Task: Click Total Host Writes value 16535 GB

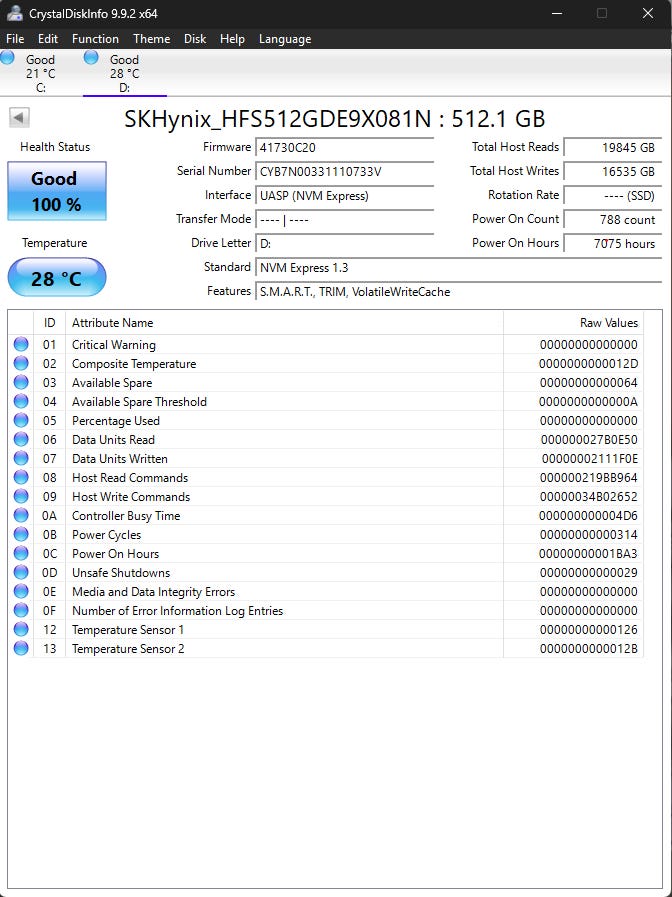Action: 613,172
